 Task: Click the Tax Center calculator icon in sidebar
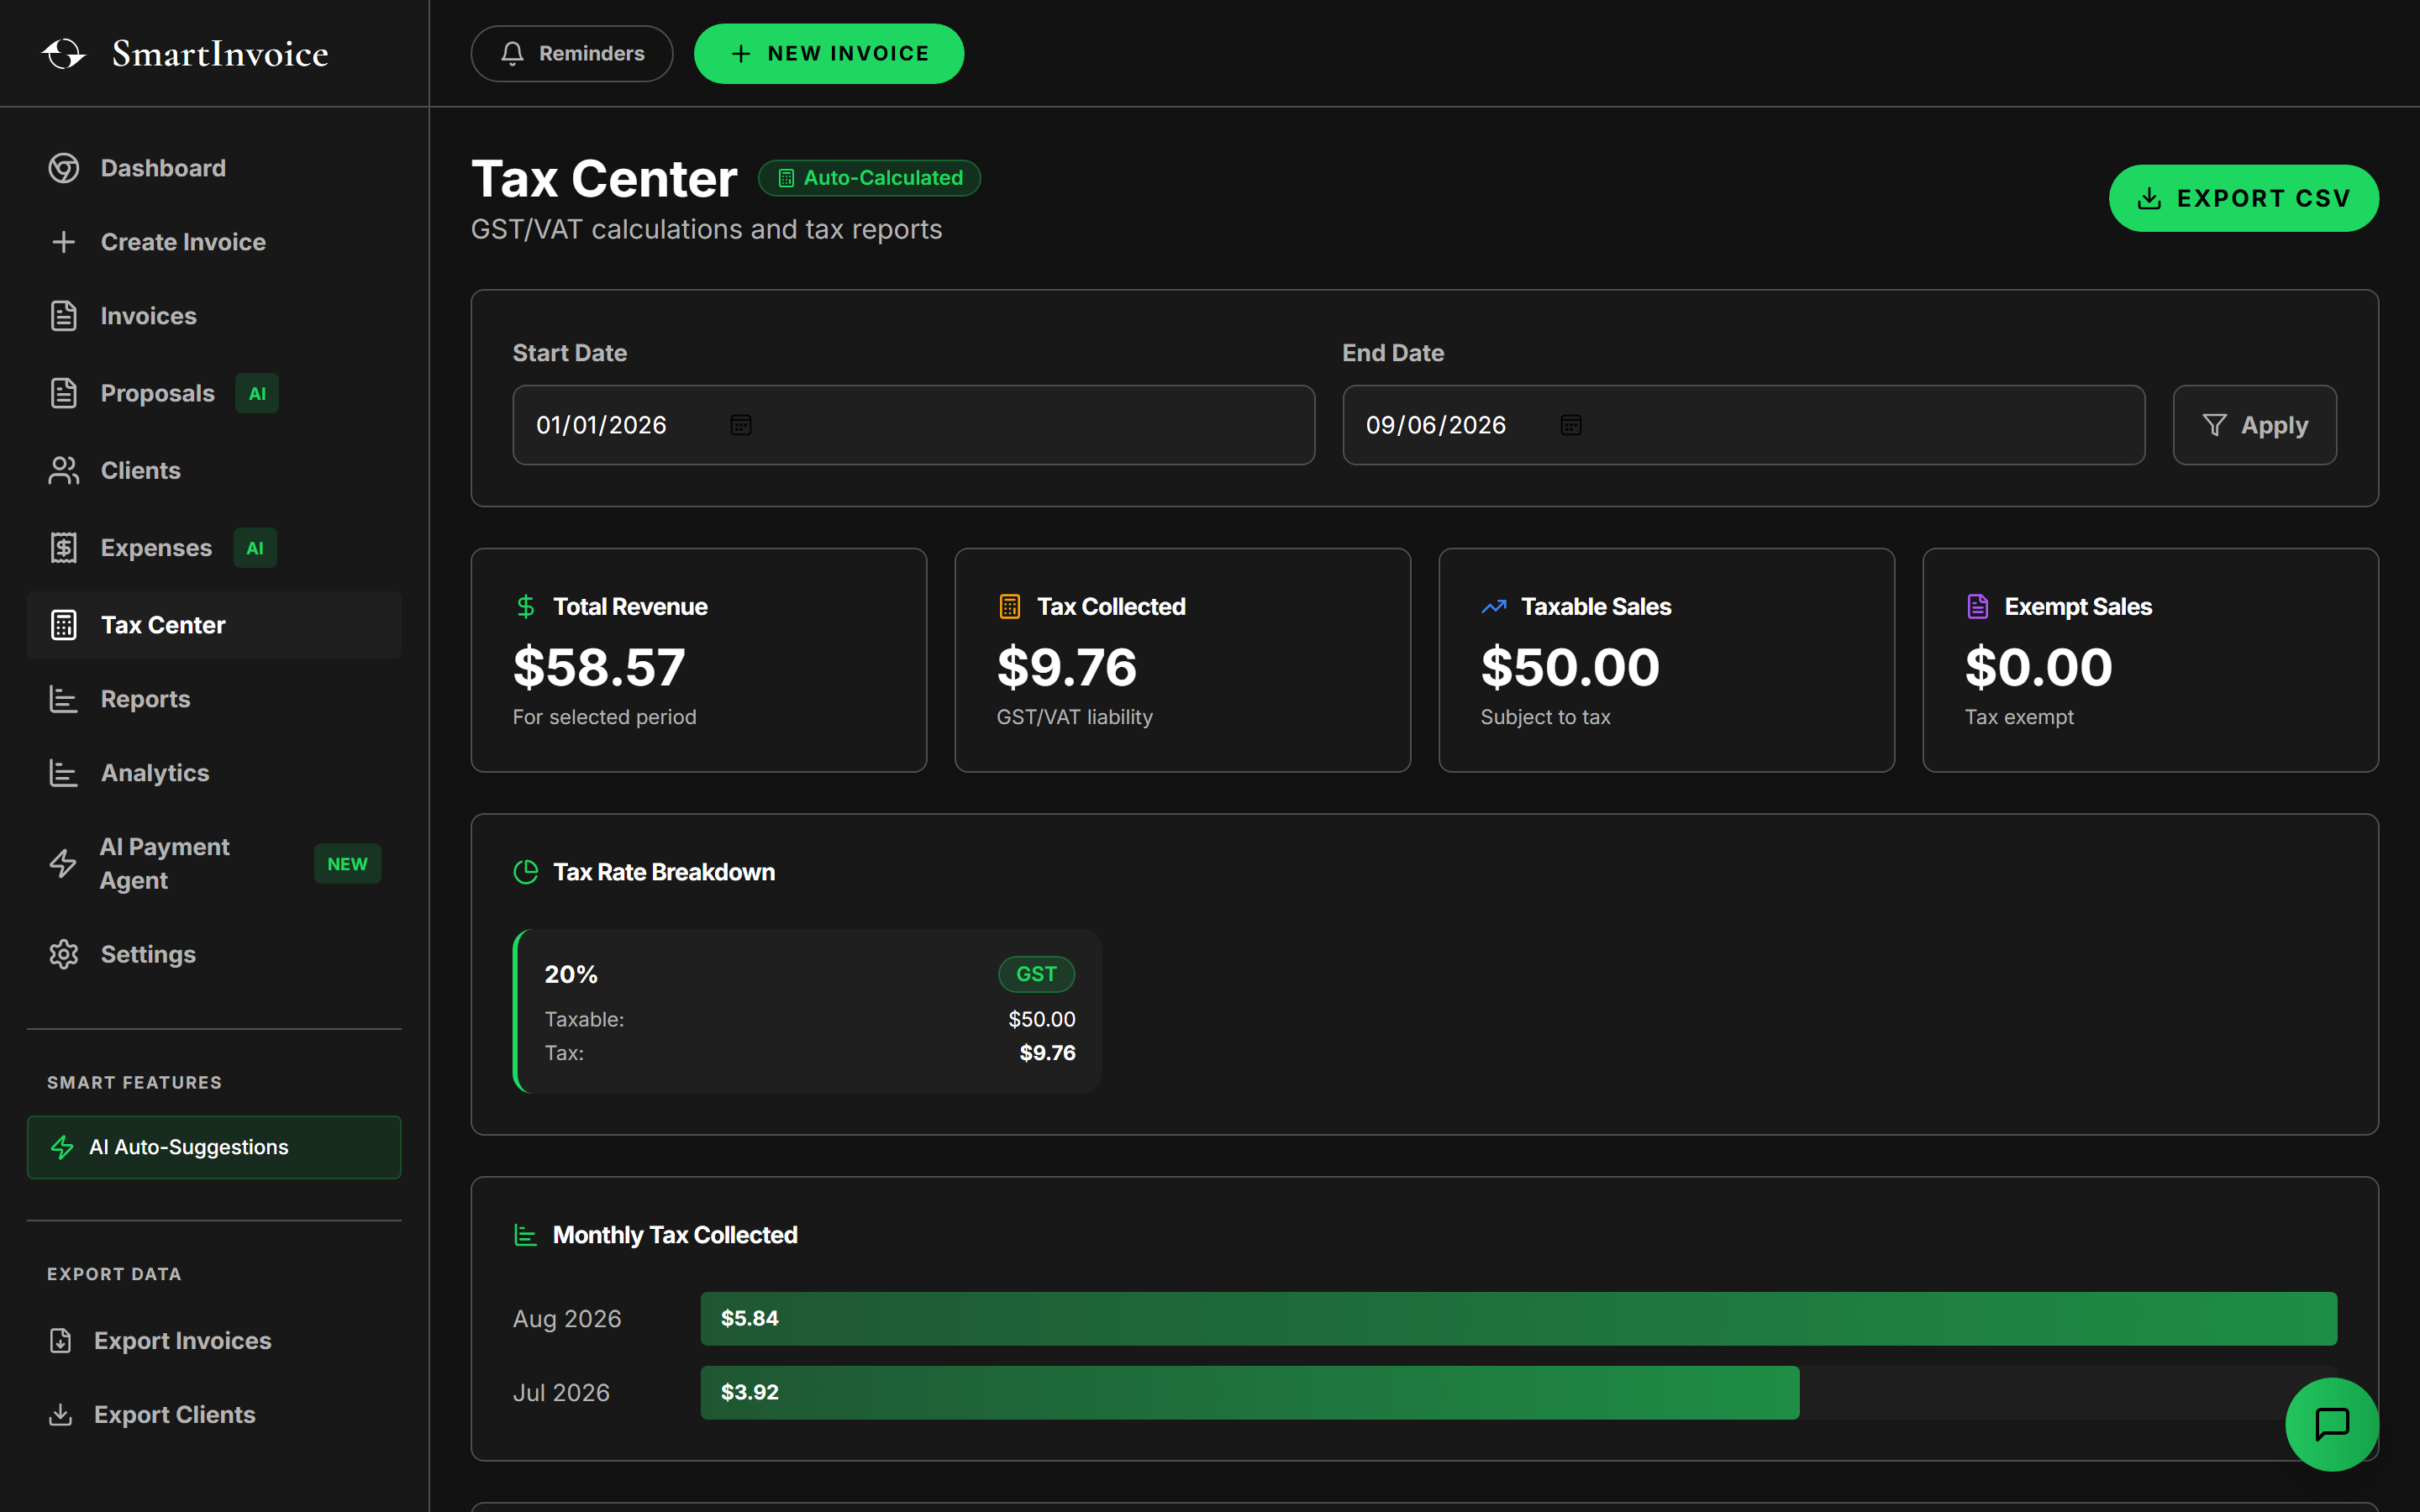tap(64, 625)
